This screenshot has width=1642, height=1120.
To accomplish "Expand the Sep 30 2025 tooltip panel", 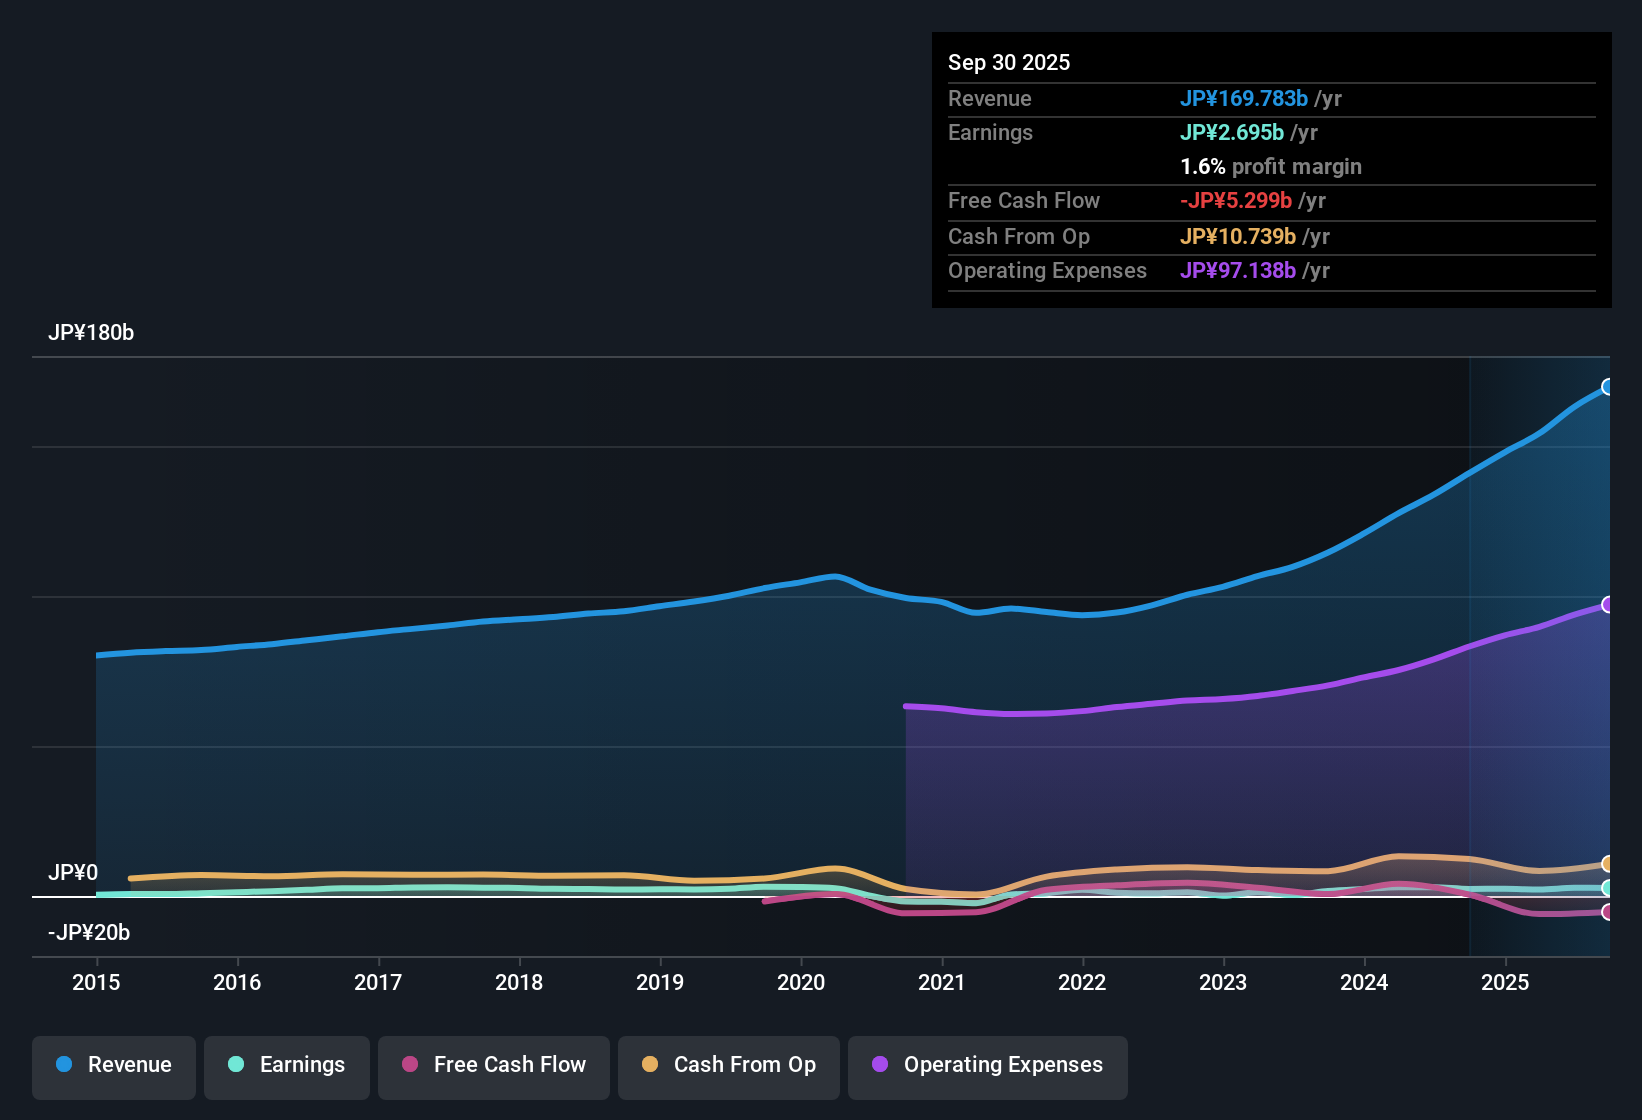I will 1009,62.
